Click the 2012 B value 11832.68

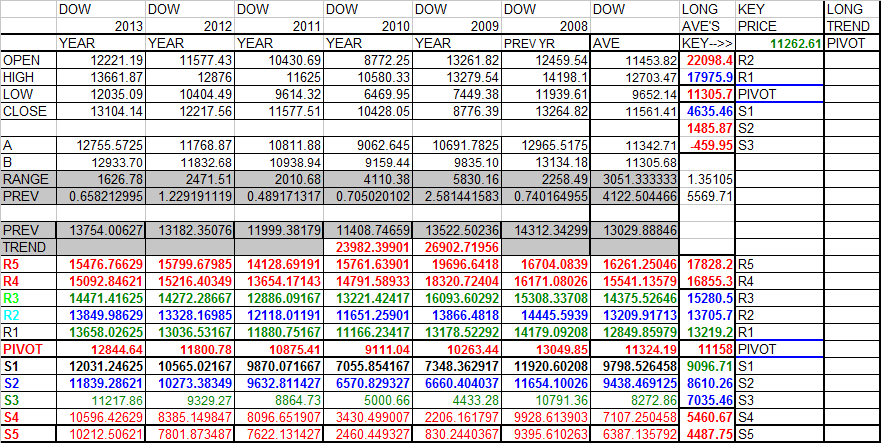[190, 162]
